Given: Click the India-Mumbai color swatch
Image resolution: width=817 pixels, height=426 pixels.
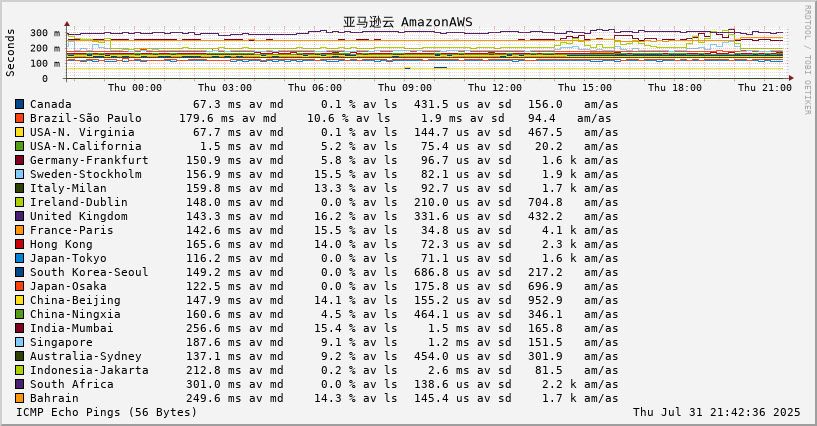Looking at the screenshot, I should (x=19, y=329).
